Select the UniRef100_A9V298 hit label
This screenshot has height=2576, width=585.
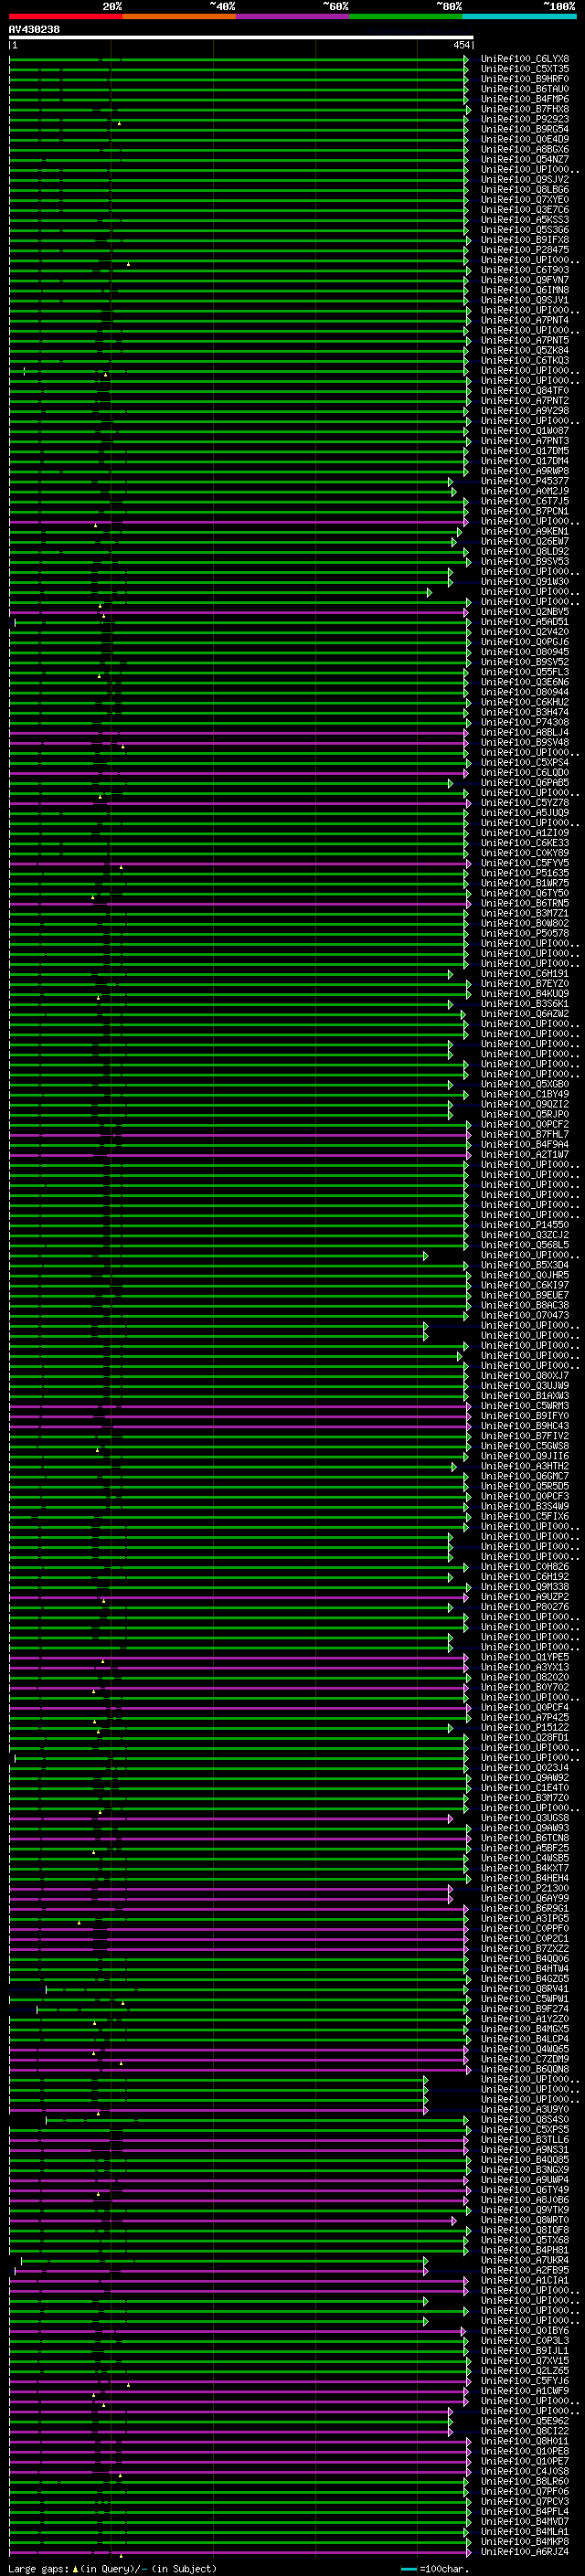coord(524,411)
